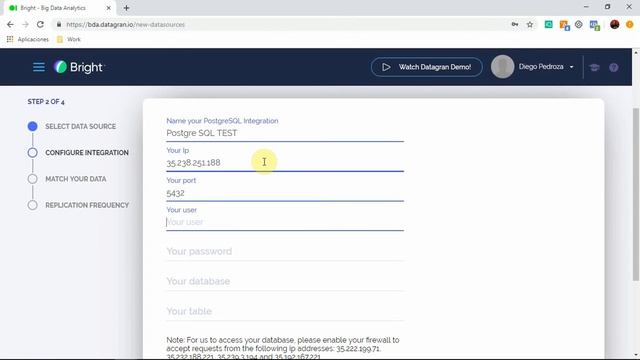
Task: Open the graduation cap tutorials icon
Action: coord(594,67)
